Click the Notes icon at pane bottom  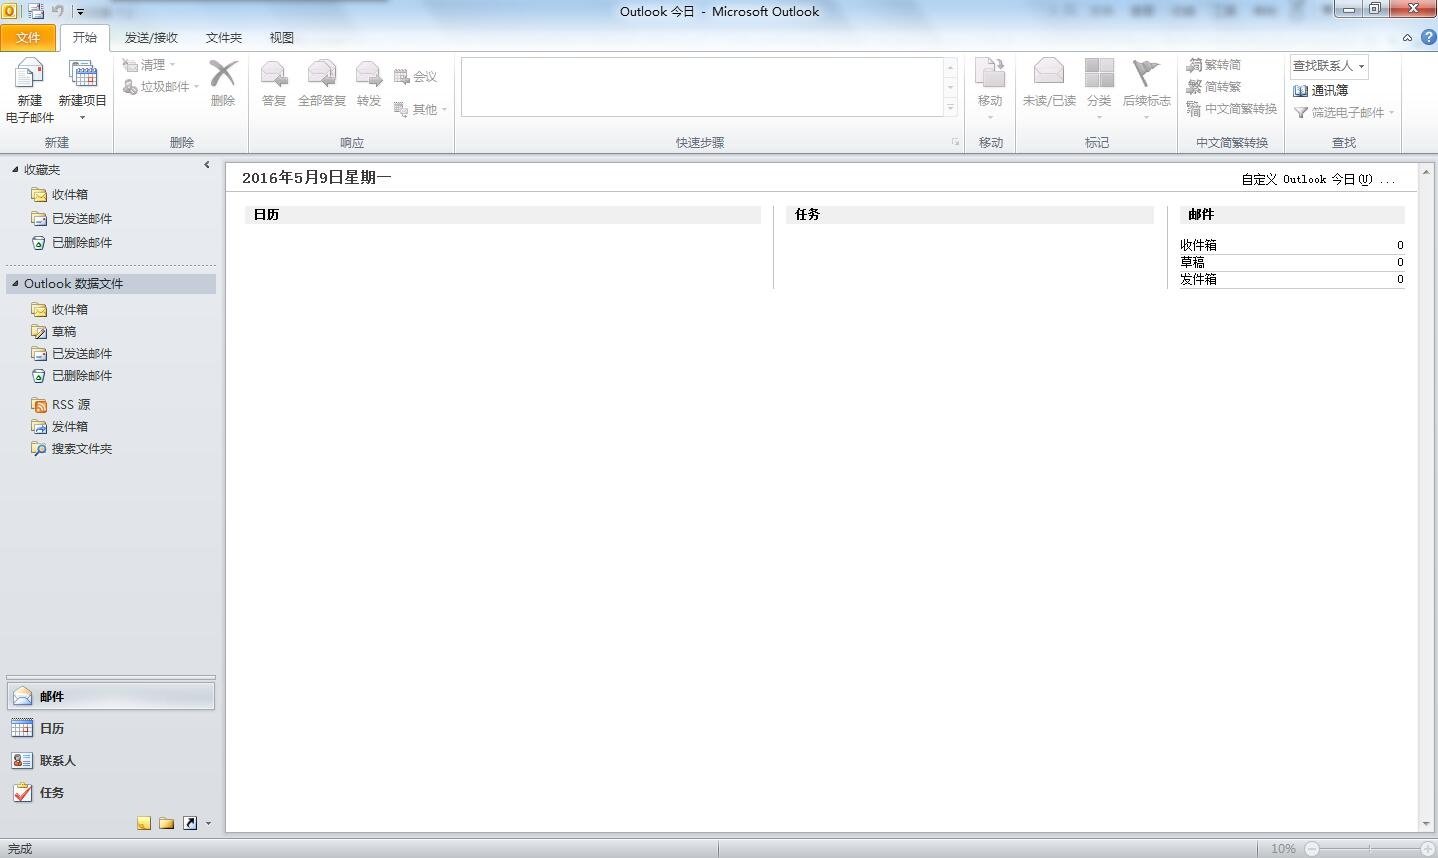pyautogui.click(x=144, y=823)
